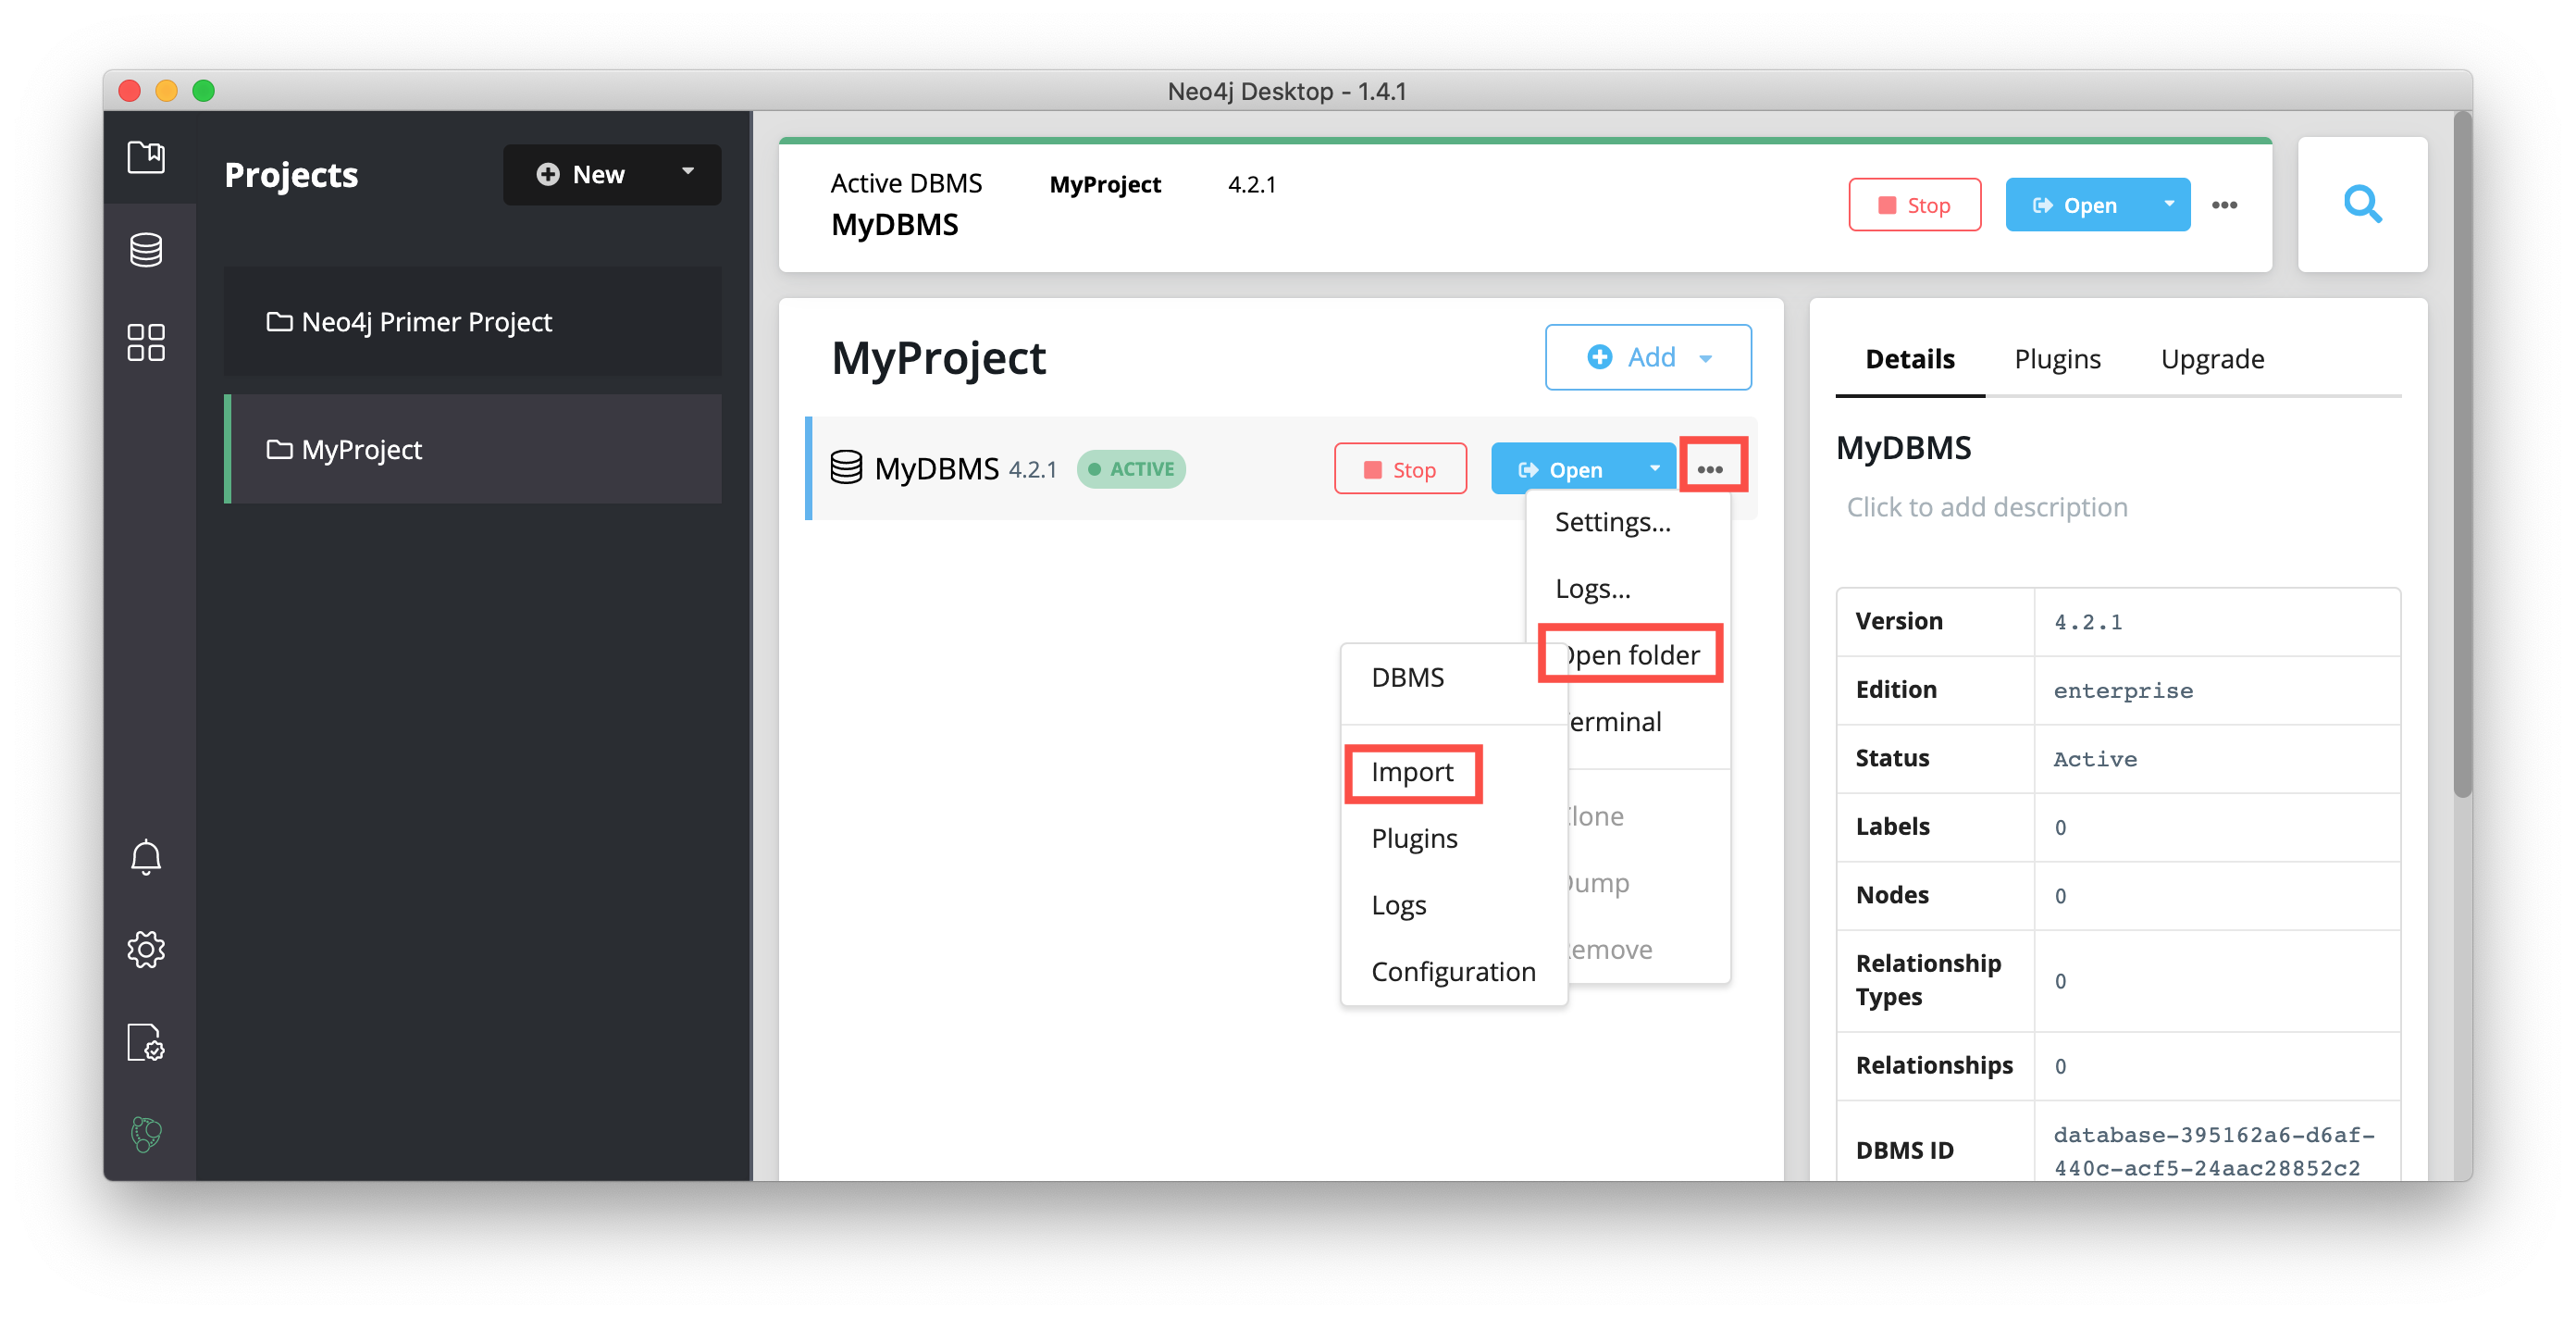Viewport: 2576px width, 1318px height.
Task: Stop MyDBMS in the project row
Action: click(1400, 469)
